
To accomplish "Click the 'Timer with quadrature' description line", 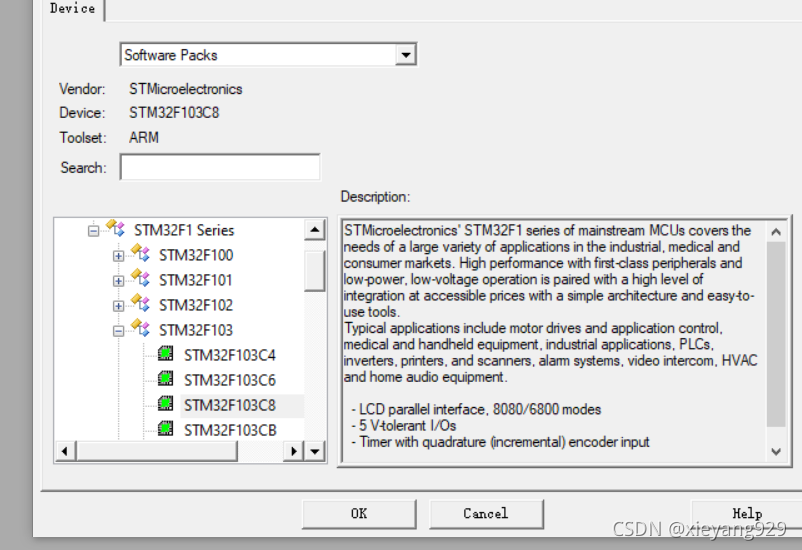I will point(500,442).
